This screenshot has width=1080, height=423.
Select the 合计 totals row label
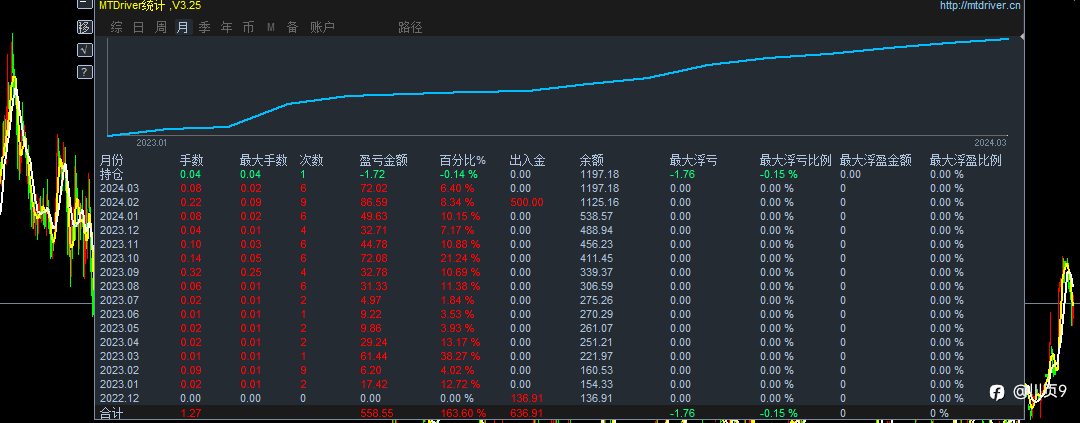point(112,413)
